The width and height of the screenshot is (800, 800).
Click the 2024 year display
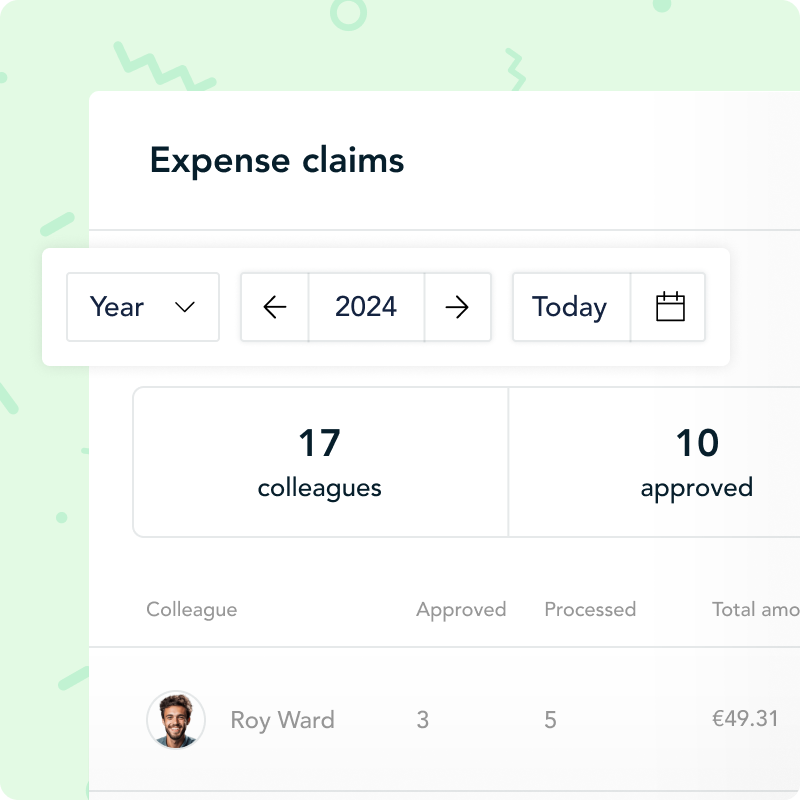(x=366, y=307)
